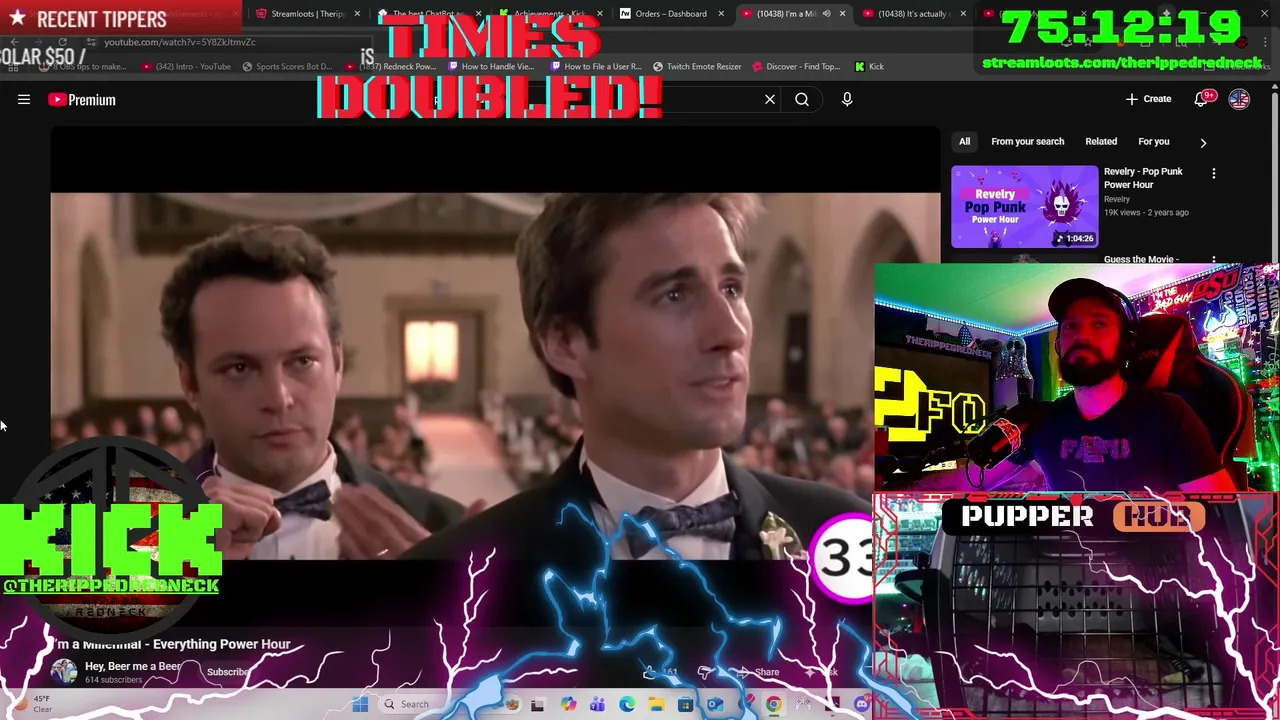Viewport: 1280px width, 720px height.
Task: Open the (1837) Redneck Pow bookmark
Action: tap(389, 67)
